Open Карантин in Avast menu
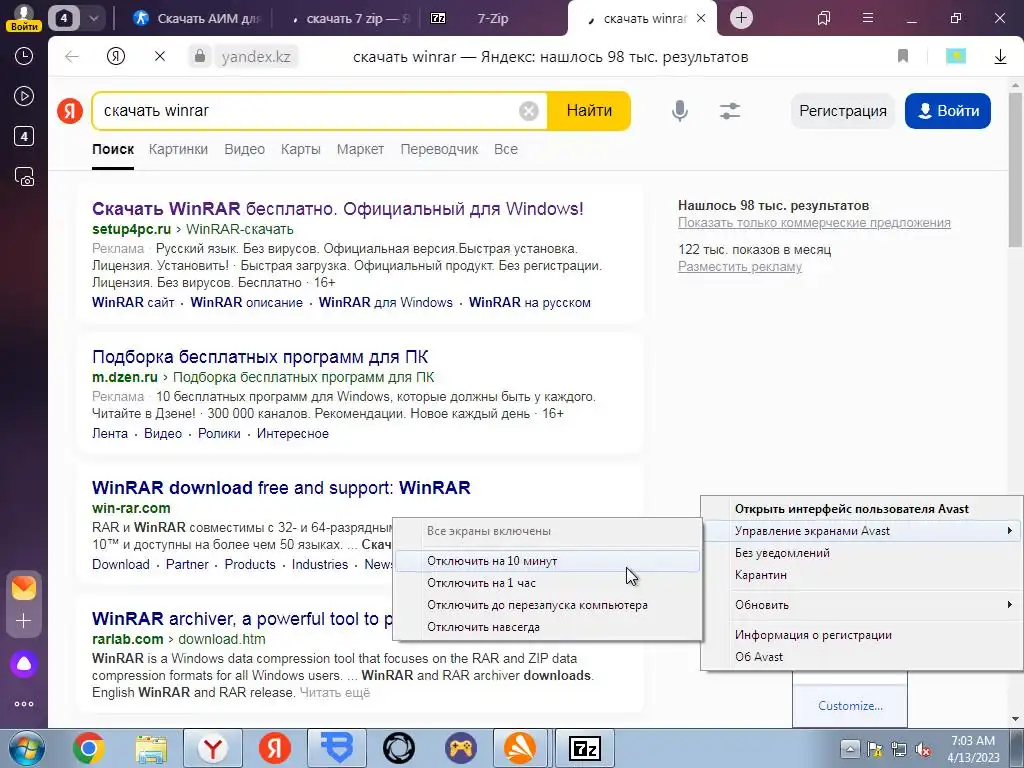Viewport: 1024px width, 768px height. [862, 575]
